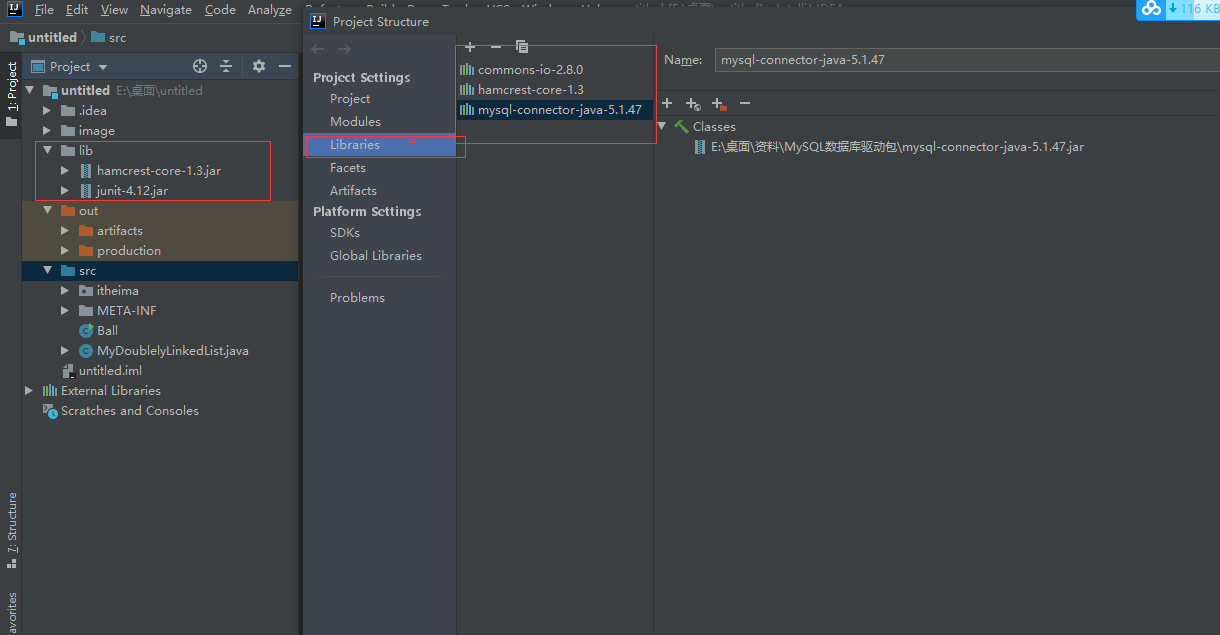Open the Navigate menu
Viewport: 1220px width, 635px height.
pos(166,10)
